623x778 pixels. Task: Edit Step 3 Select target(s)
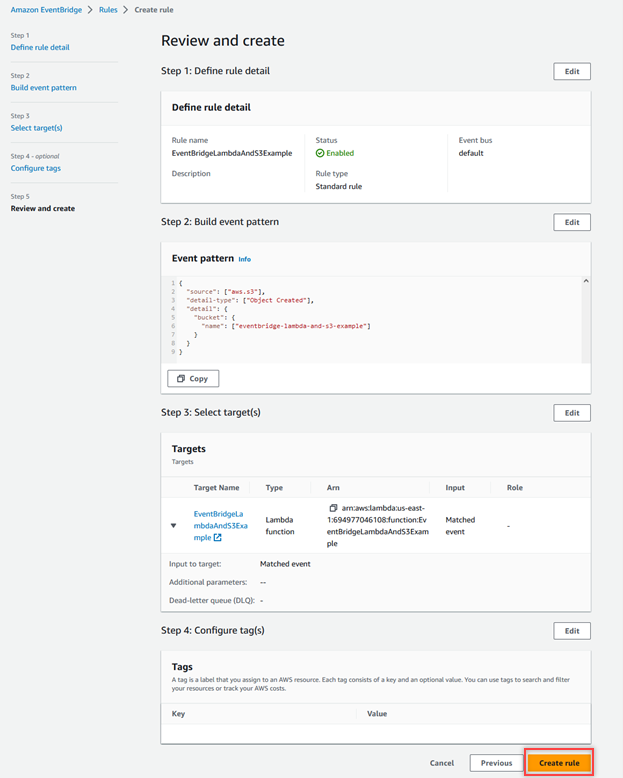pos(572,413)
